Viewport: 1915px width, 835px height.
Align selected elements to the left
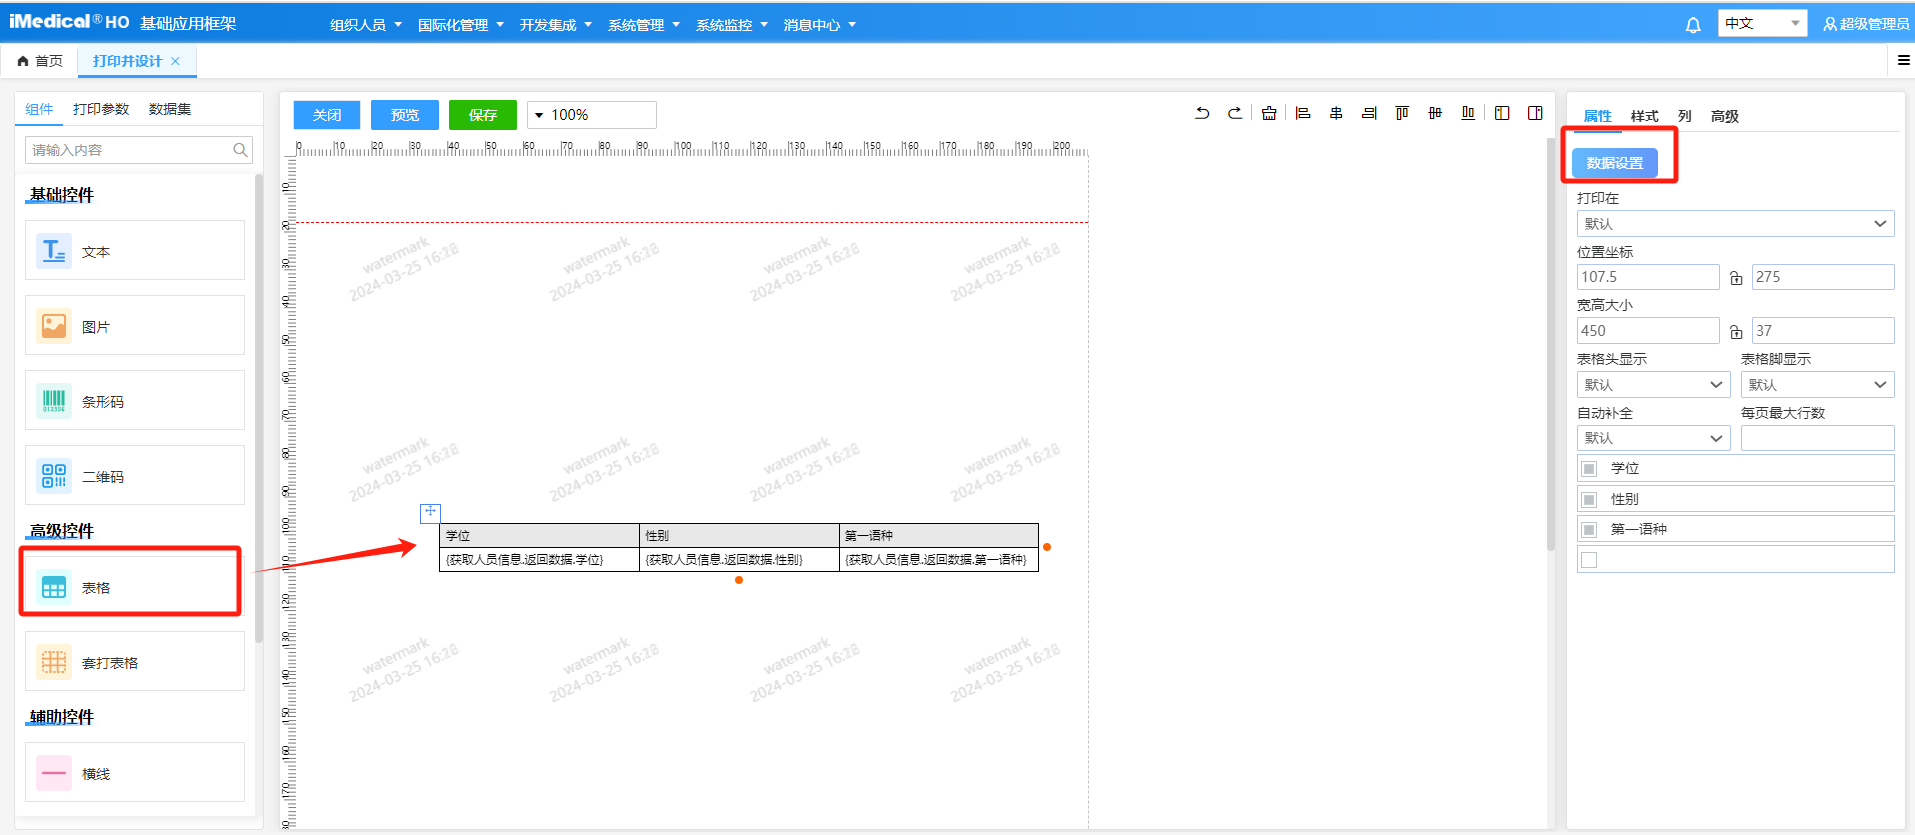coord(1303,114)
